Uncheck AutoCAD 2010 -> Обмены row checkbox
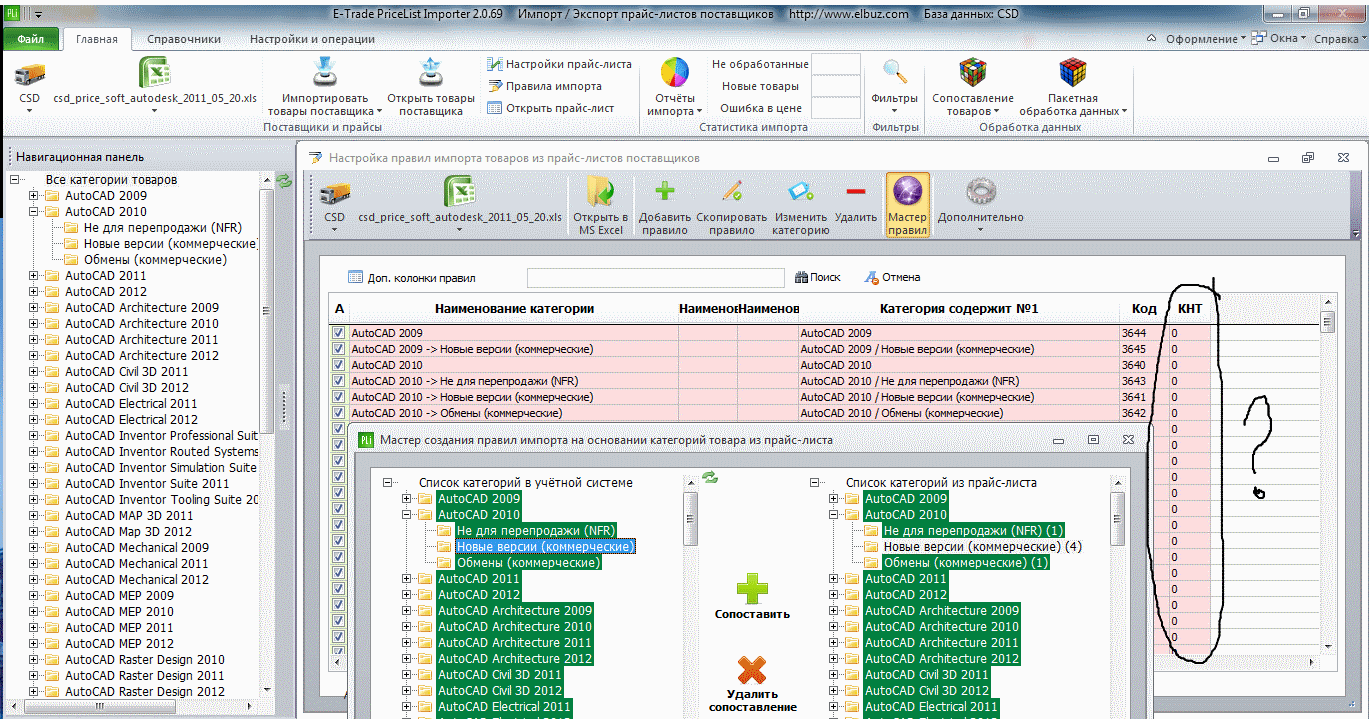This screenshot has height=719, width=1369. coord(338,413)
